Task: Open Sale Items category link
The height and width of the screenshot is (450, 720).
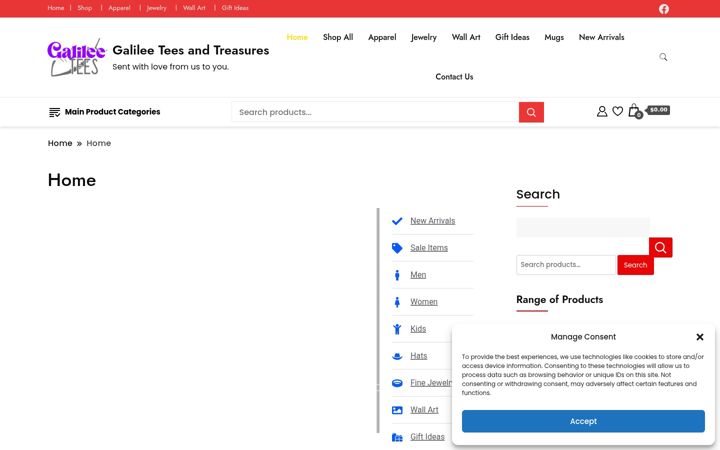Action: point(429,248)
